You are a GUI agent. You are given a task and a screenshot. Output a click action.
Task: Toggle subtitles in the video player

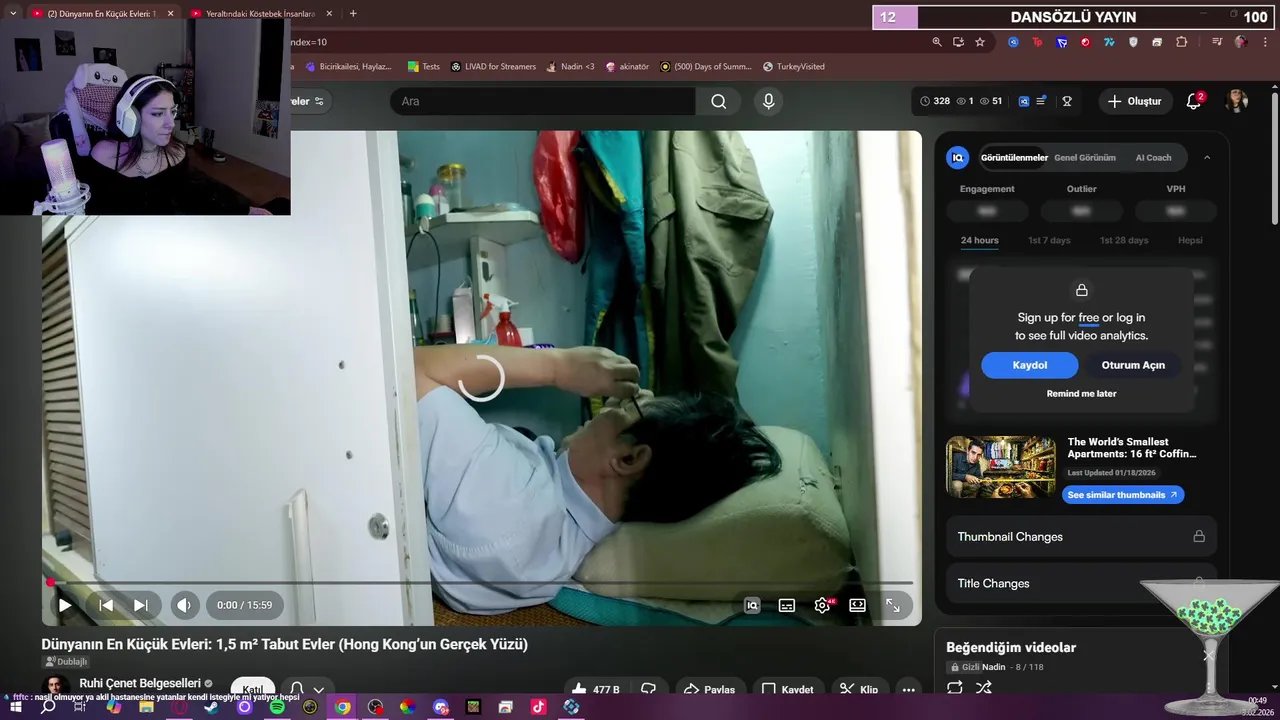pyautogui.click(x=787, y=605)
